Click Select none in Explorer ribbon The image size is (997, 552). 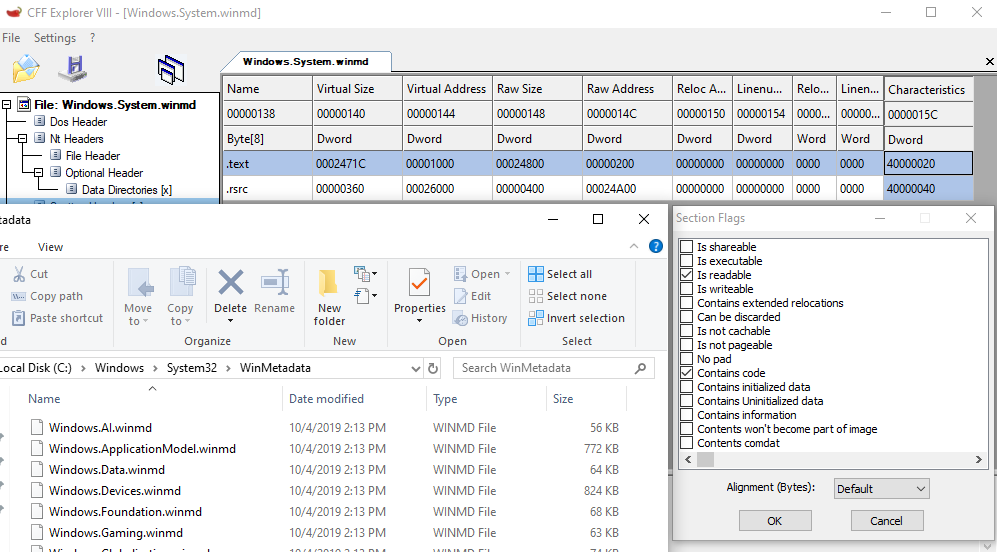point(567,296)
